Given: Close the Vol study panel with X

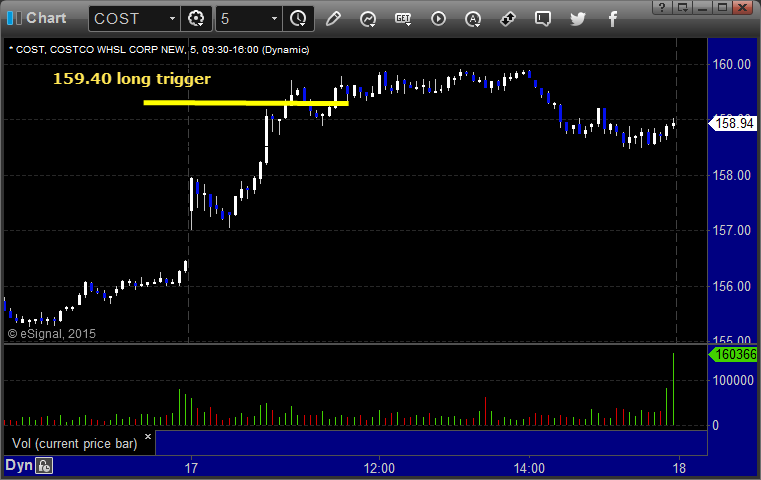Looking at the screenshot, I should 148,436.
